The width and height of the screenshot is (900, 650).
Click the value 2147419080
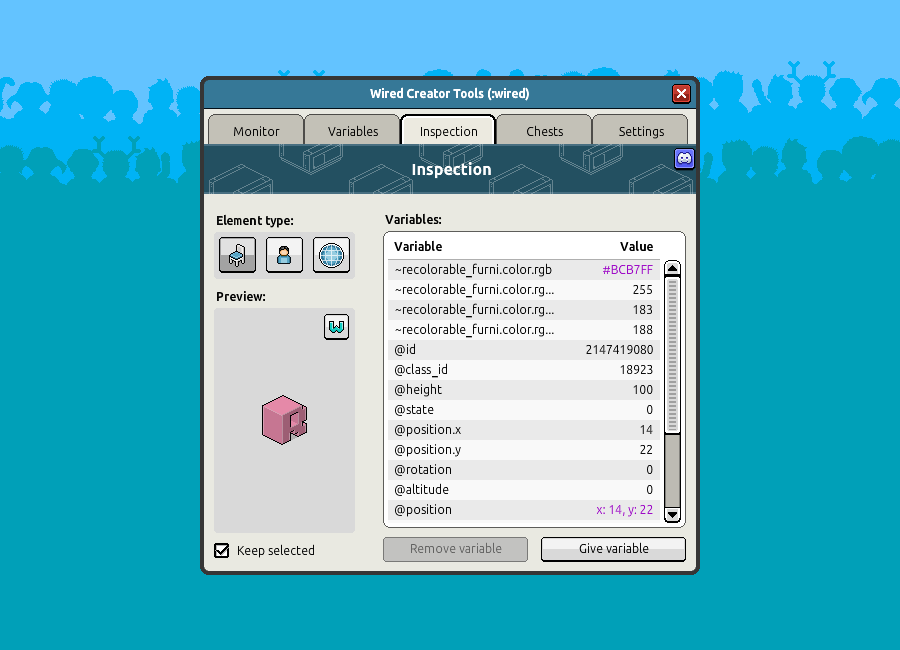(x=619, y=350)
